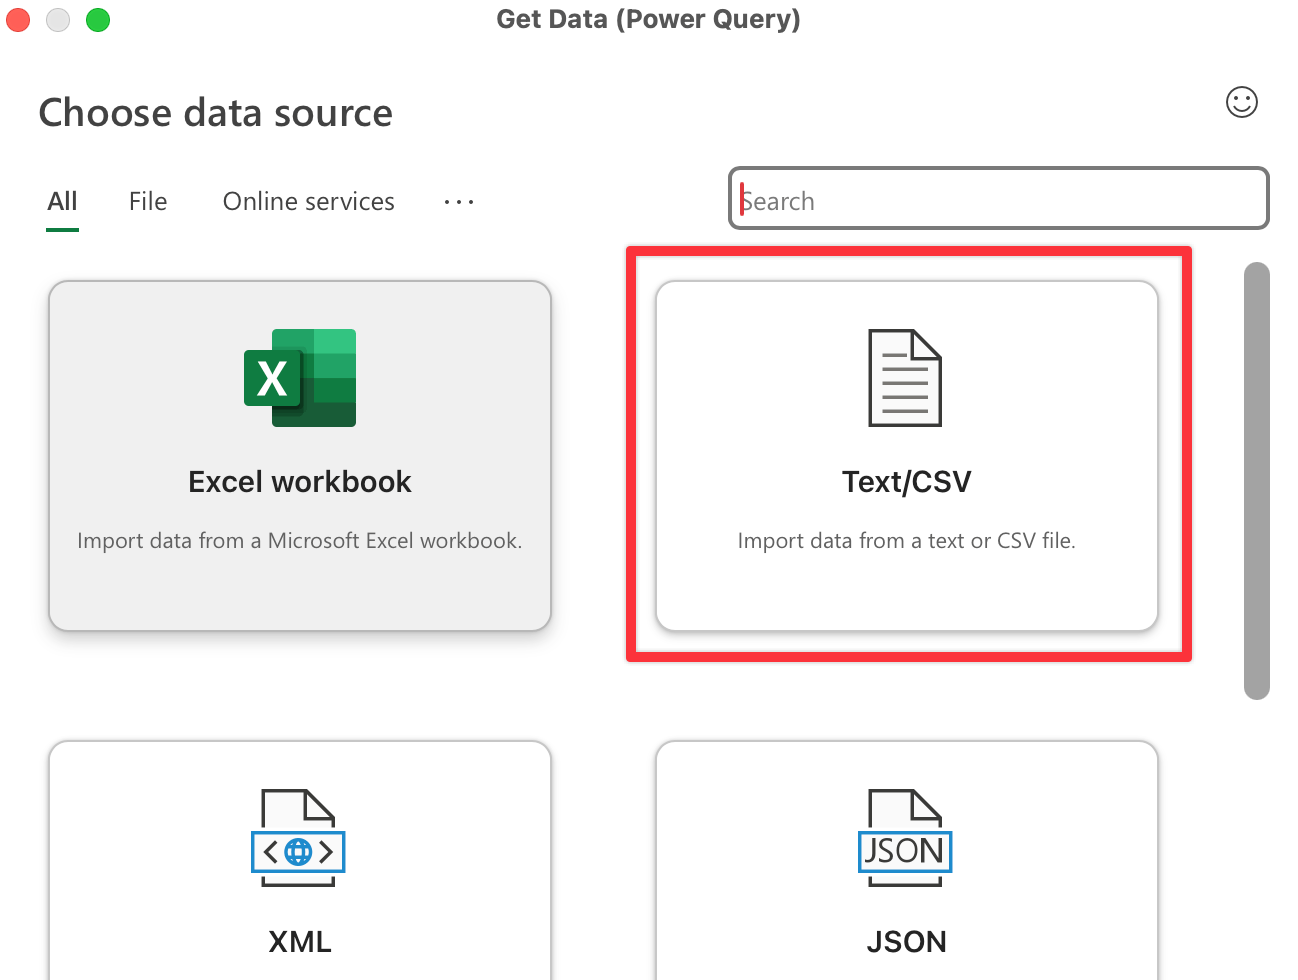Image resolution: width=1298 pixels, height=980 pixels.
Task: Select the Excel workbook title text
Action: (300, 482)
